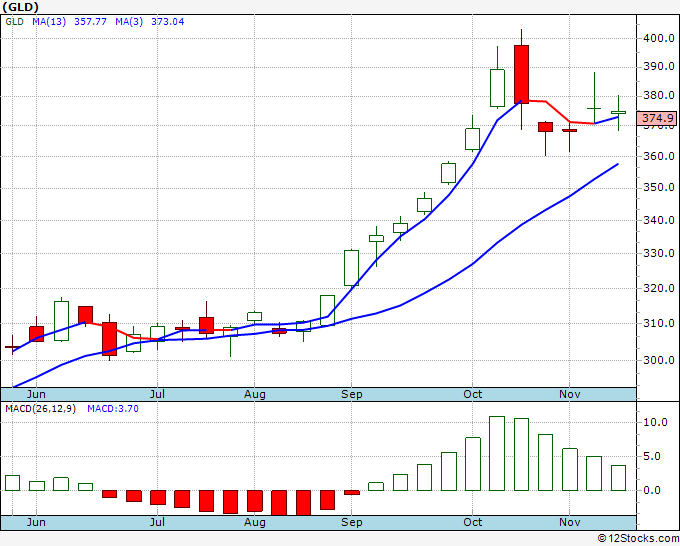This screenshot has height=546, width=680.
Task: Click the tall green candlestick at Sep start
Action: (351, 268)
